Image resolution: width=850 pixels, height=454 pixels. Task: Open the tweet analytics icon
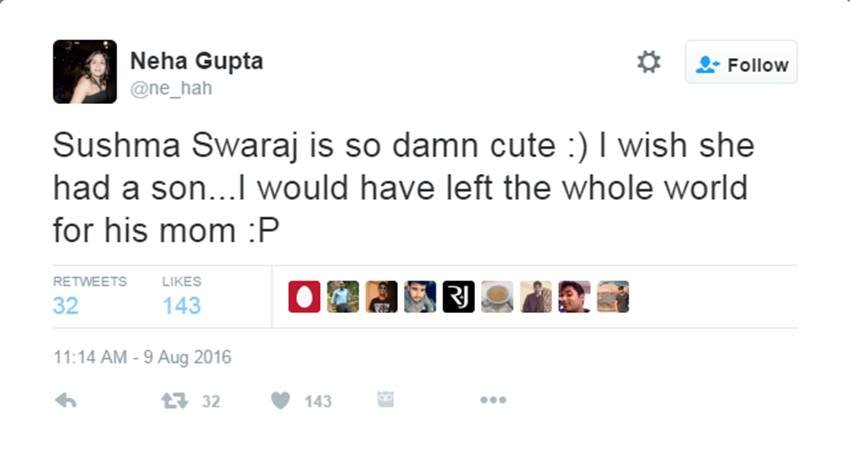click(385, 400)
